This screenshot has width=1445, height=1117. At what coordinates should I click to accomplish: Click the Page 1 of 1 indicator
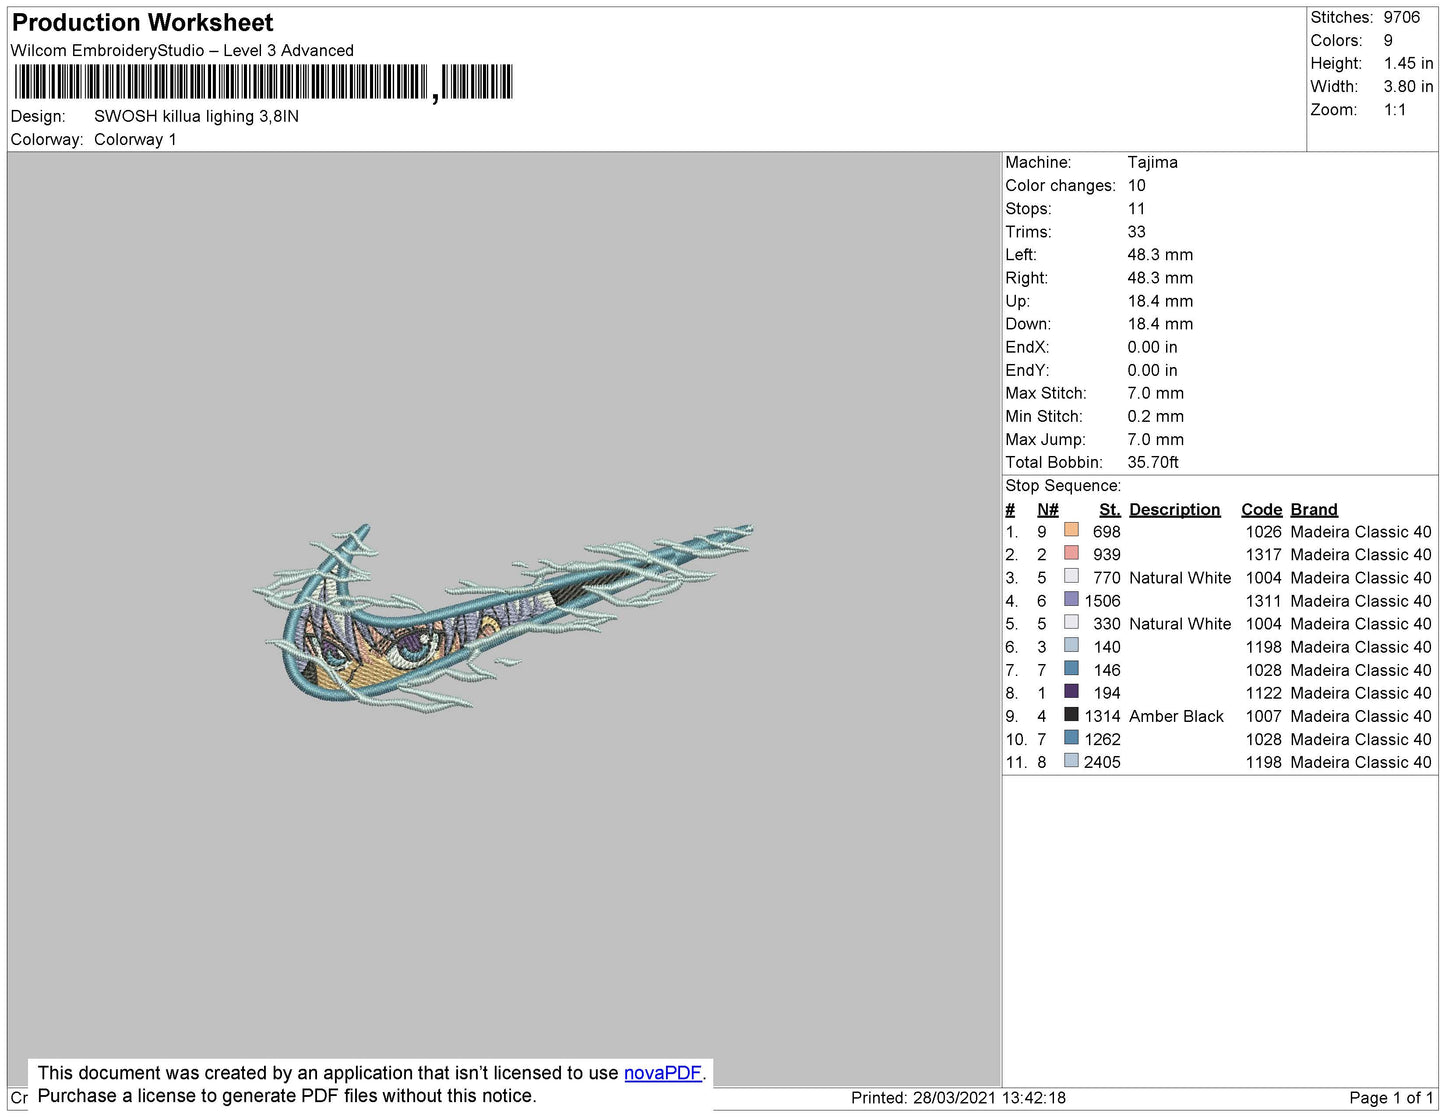(x=1391, y=1097)
